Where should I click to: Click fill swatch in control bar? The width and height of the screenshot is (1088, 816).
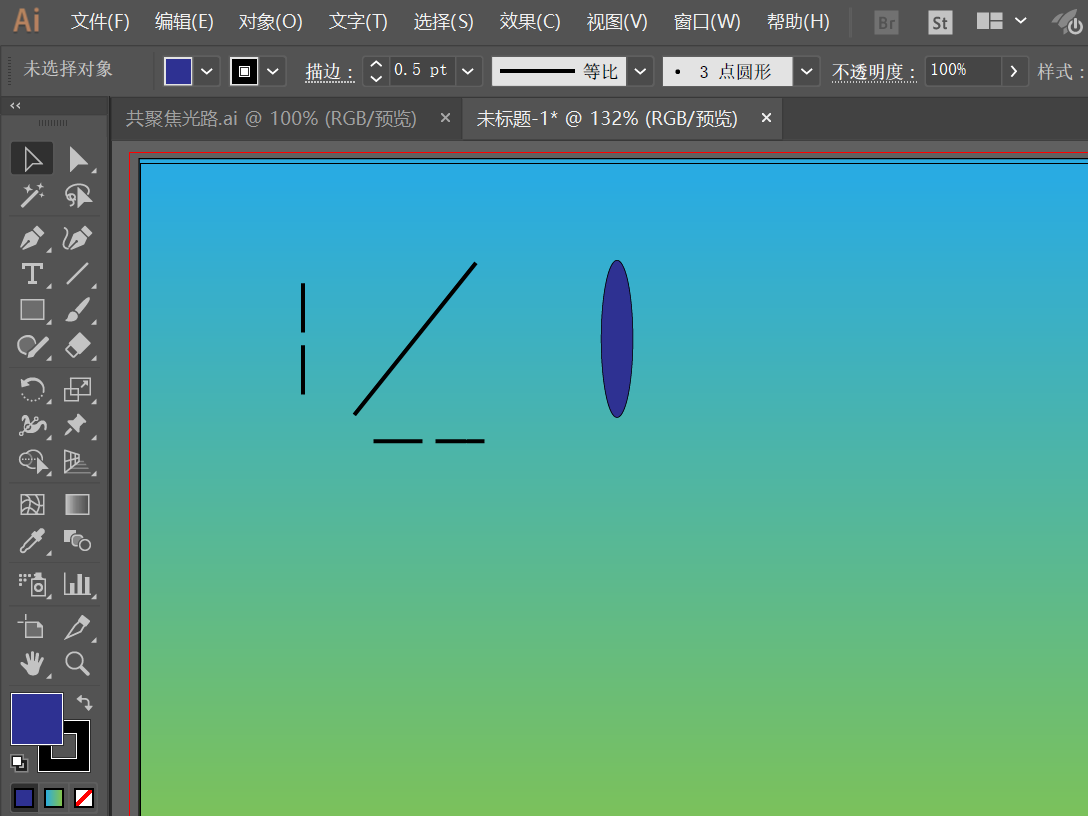point(178,71)
